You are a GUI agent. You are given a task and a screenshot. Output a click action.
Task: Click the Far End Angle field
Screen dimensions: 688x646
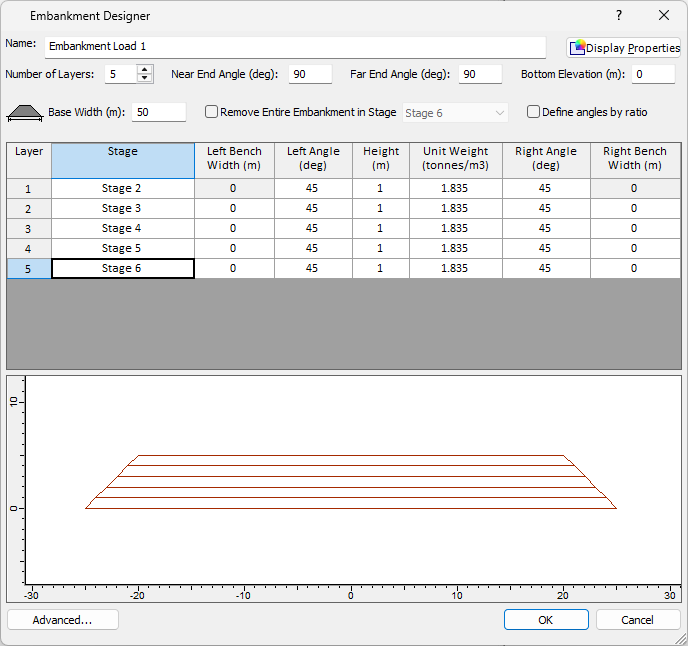(480, 74)
